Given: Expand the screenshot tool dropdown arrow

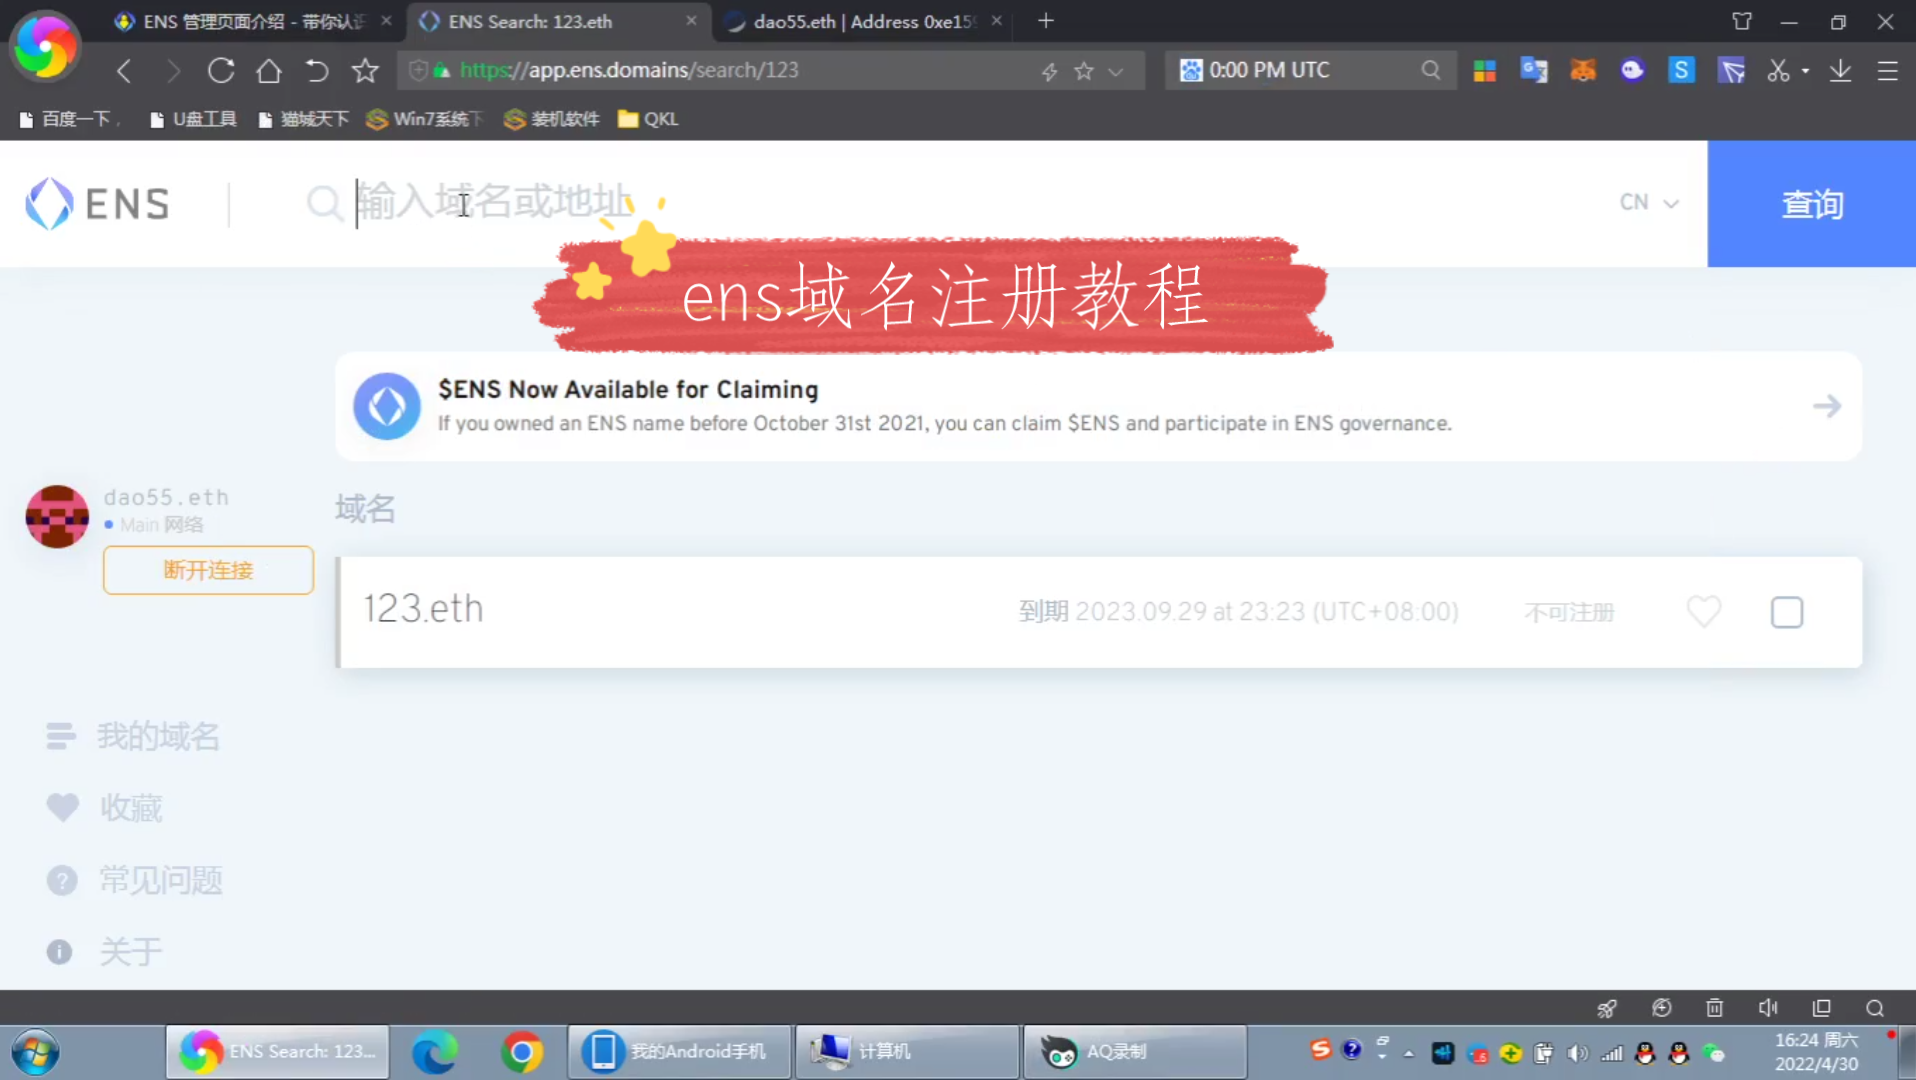Looking at the screenshot, I should pyautogui.click(x=1805, y=72).
